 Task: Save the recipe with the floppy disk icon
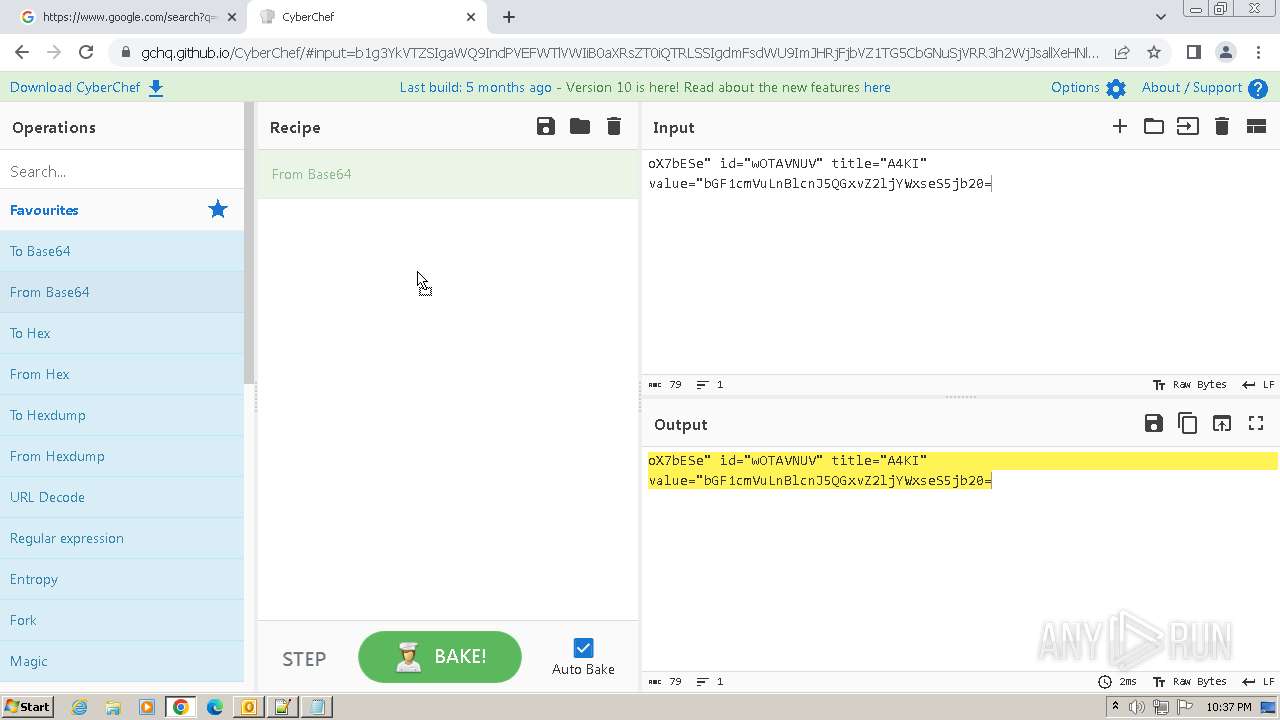546,126
